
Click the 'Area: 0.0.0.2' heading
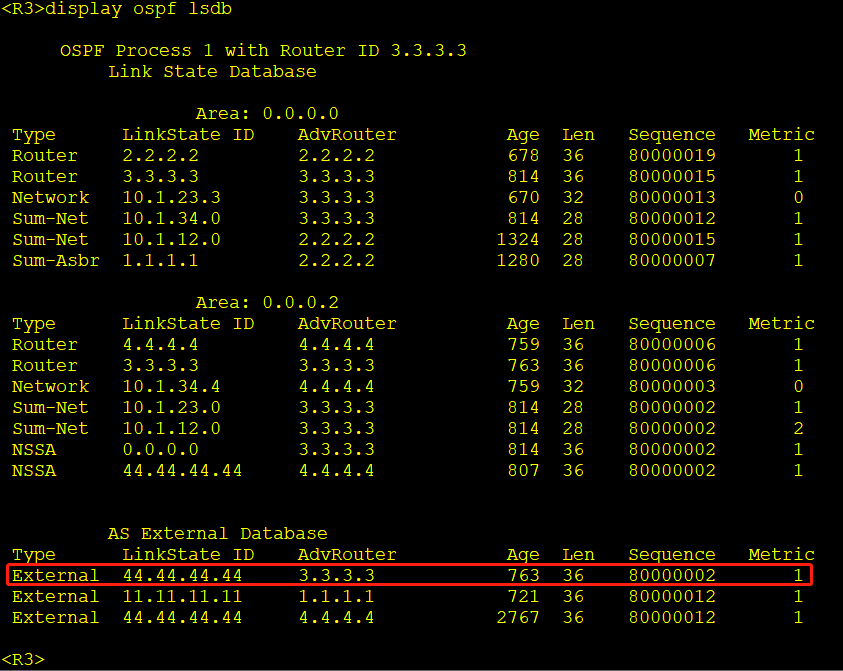(x=267, y=302)
